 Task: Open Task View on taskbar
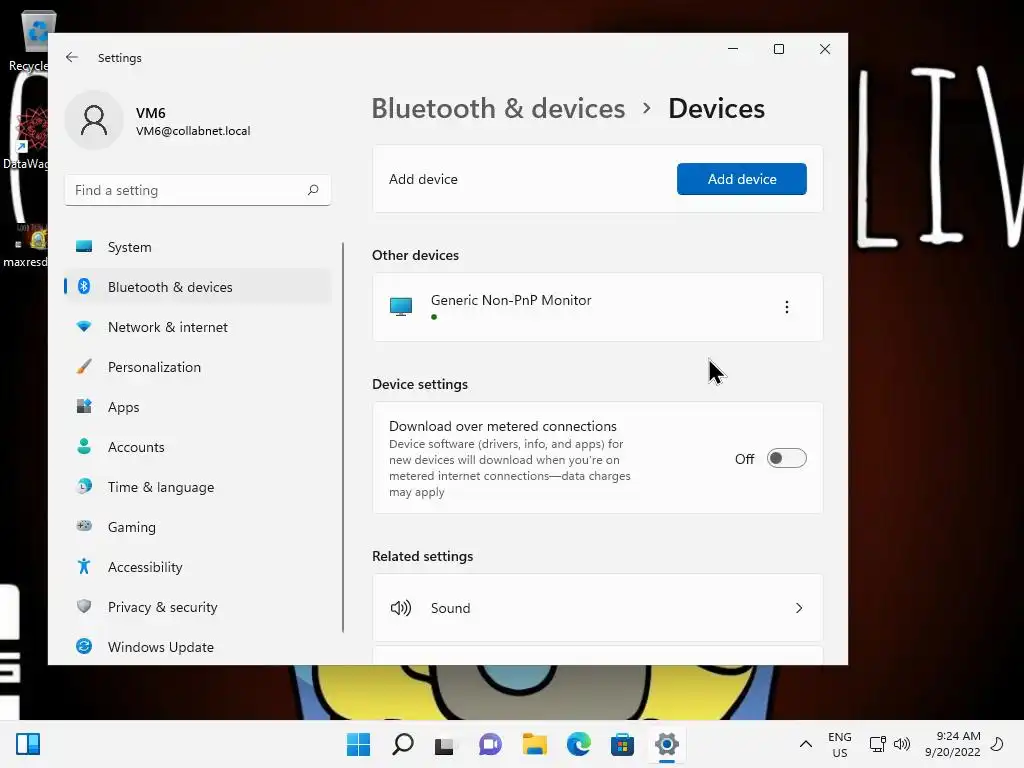(x=446, y=744)
